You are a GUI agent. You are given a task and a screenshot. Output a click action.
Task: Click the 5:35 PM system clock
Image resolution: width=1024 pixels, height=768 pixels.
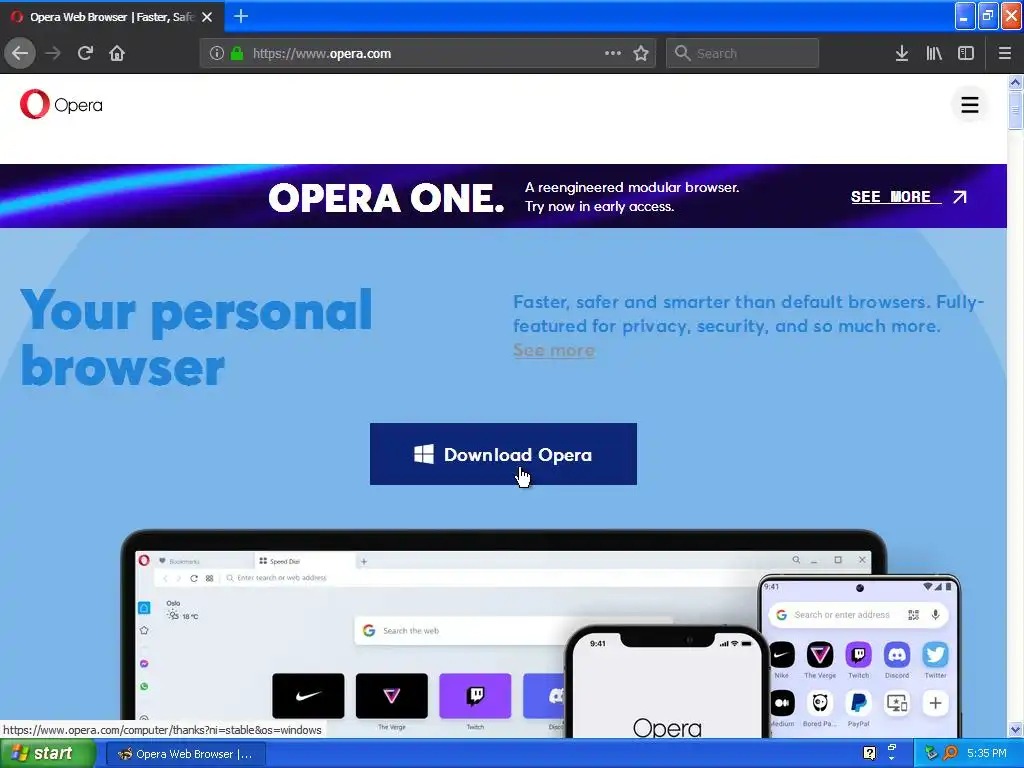pyautogui.click(x=987, y=753)
